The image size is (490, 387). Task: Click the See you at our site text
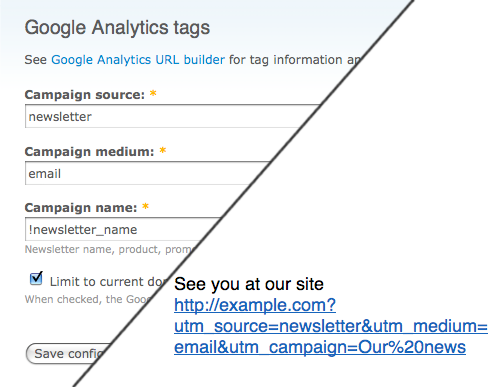[249, 284]
